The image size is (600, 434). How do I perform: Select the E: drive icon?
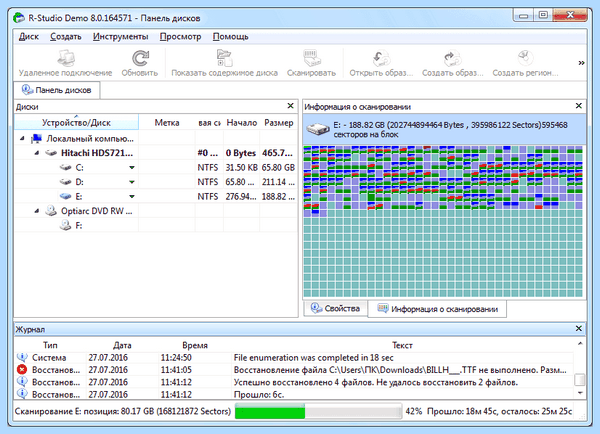tap(65, 196)
